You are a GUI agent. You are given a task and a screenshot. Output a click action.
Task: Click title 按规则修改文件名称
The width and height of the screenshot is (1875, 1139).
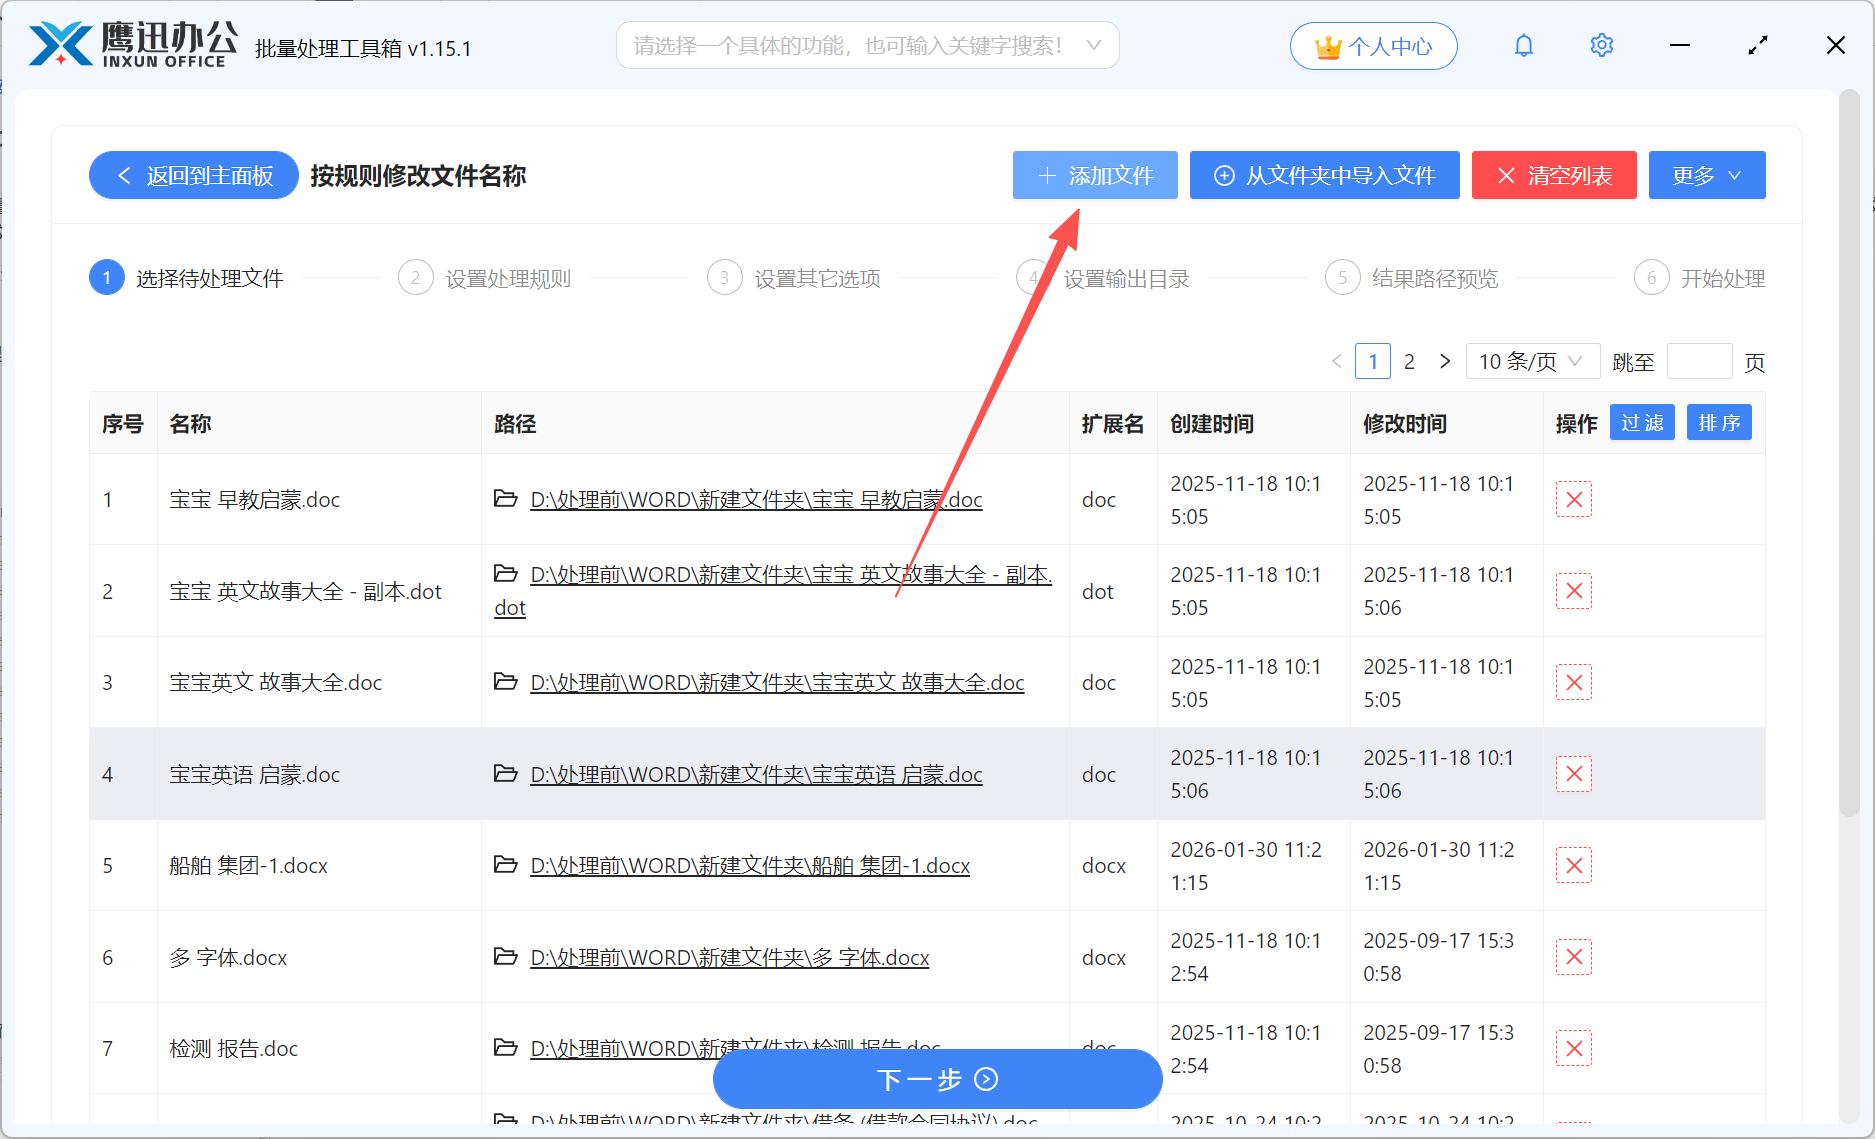(418, 175)
